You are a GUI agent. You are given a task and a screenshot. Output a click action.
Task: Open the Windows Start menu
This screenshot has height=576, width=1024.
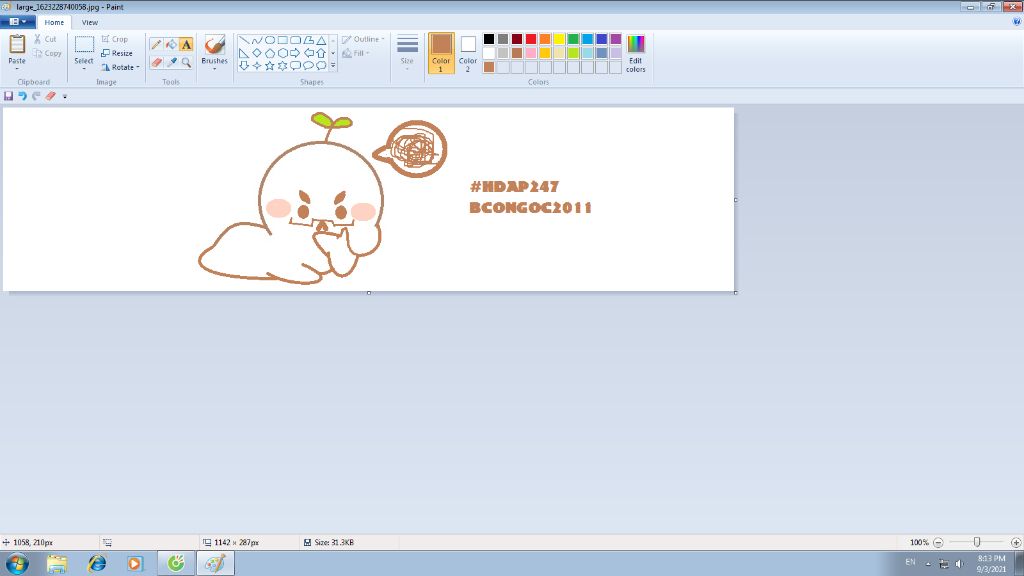[x=17, y=563]
